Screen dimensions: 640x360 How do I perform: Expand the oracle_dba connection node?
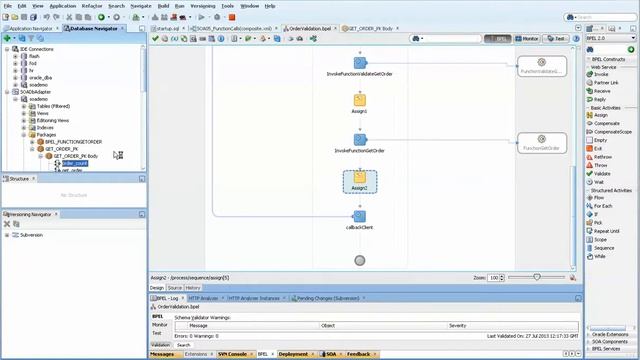pos(16,78)
